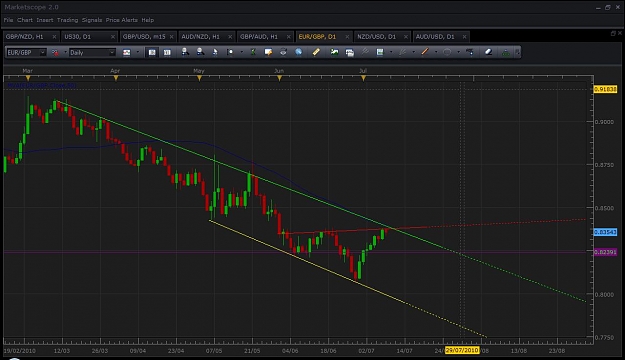This screenshot has width=625, height=360.
Task: Click the printer icon in the toolbar
Action: (x=283, y=52)
